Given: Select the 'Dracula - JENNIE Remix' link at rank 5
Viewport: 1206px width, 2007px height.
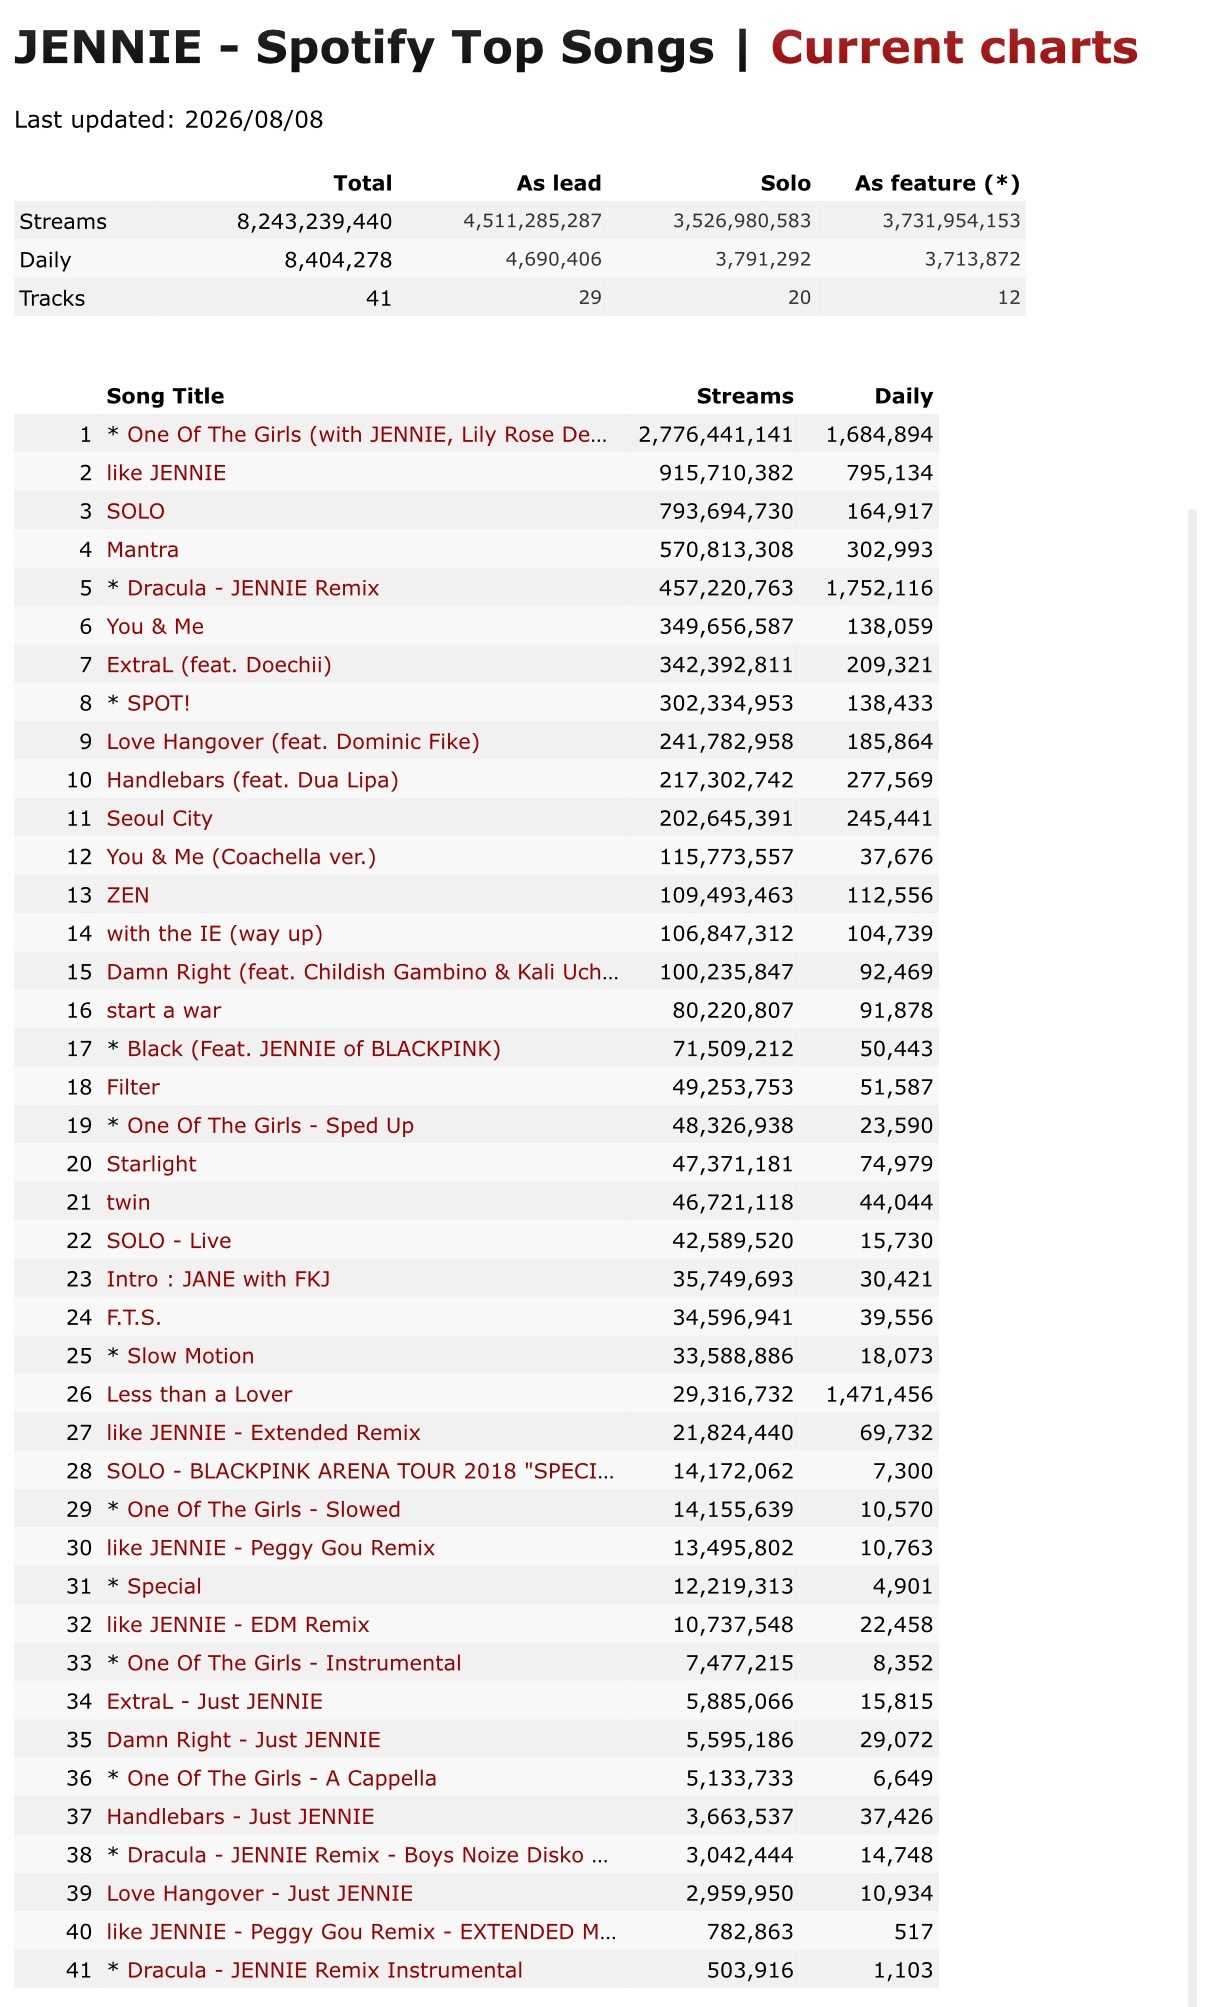Looking at the screenshot, I should coord(253,588).
